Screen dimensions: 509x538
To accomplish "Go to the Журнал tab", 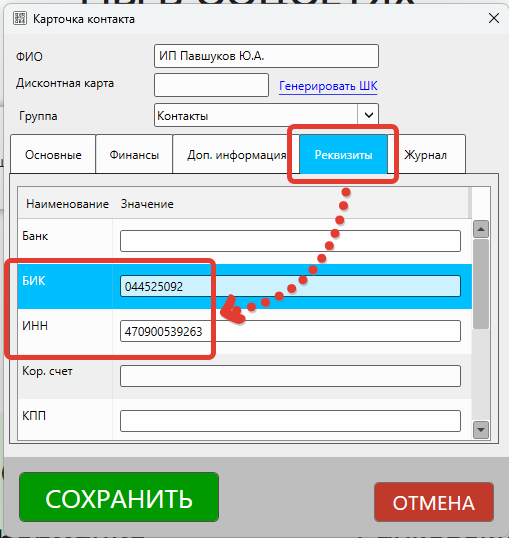I will [x=426, y=155].
